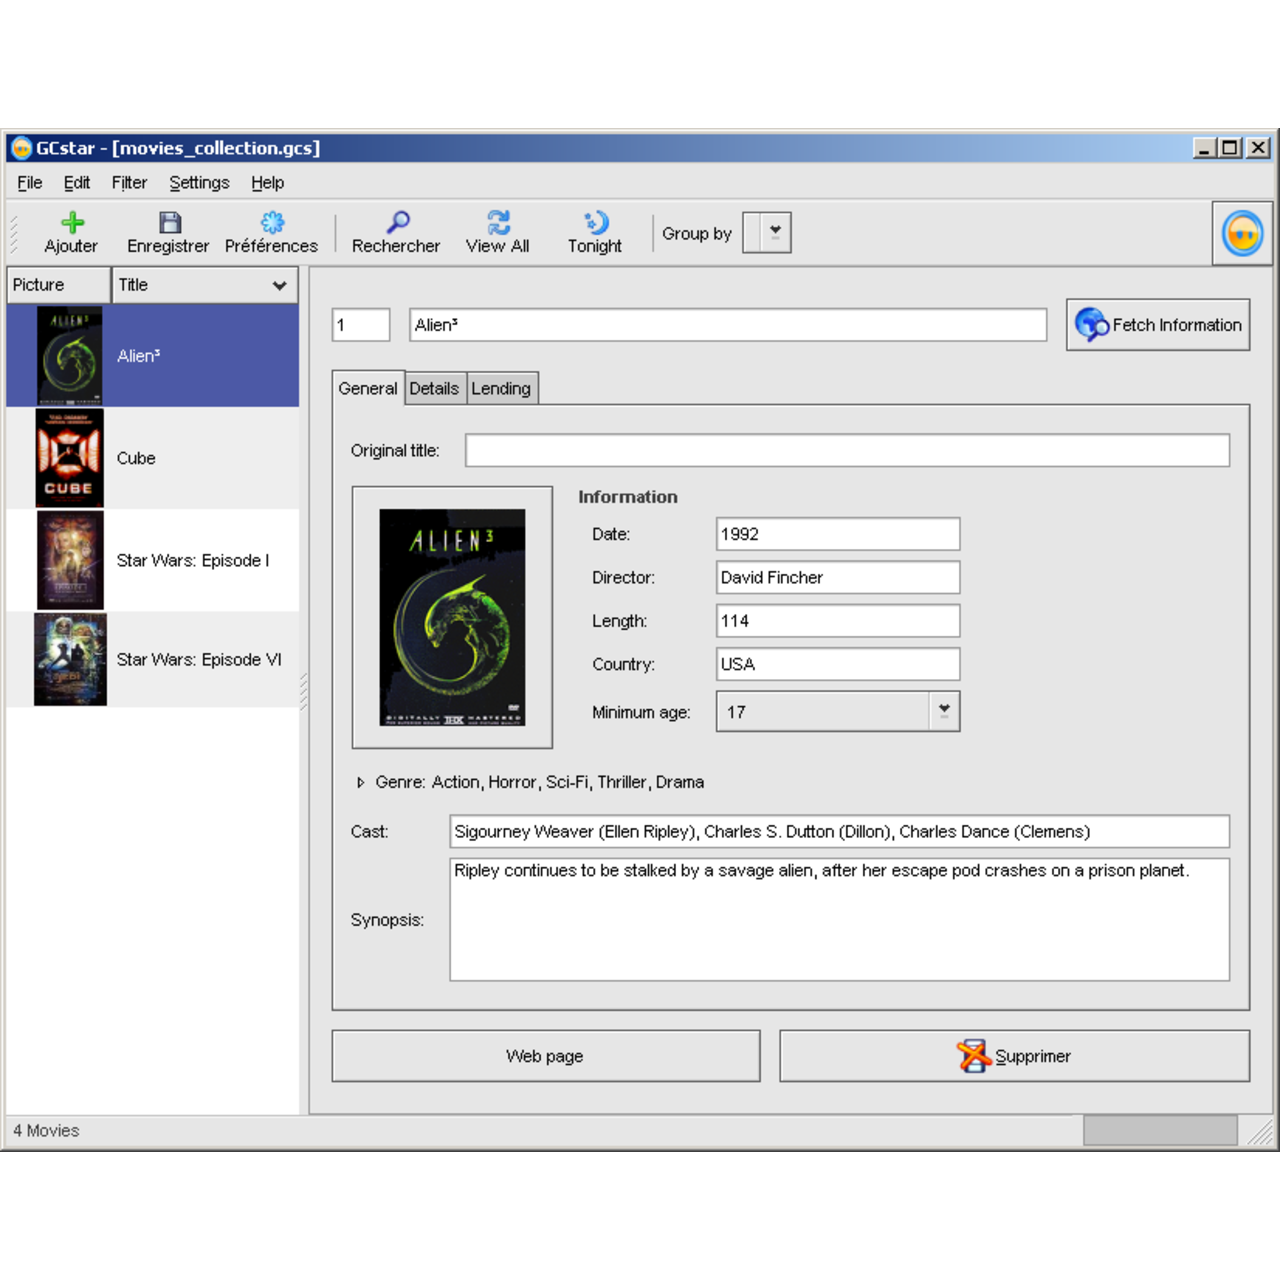1280x1280 pixels.
Task: Switch to the Details tab
Action: (x=434, y=388)
